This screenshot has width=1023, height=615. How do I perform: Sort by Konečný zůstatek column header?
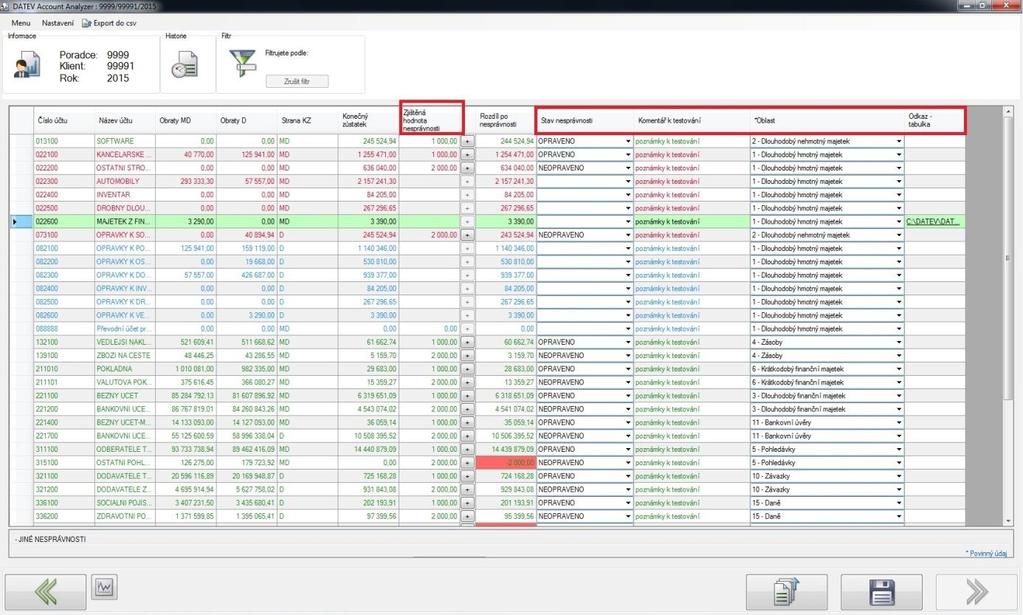[369, 121]
